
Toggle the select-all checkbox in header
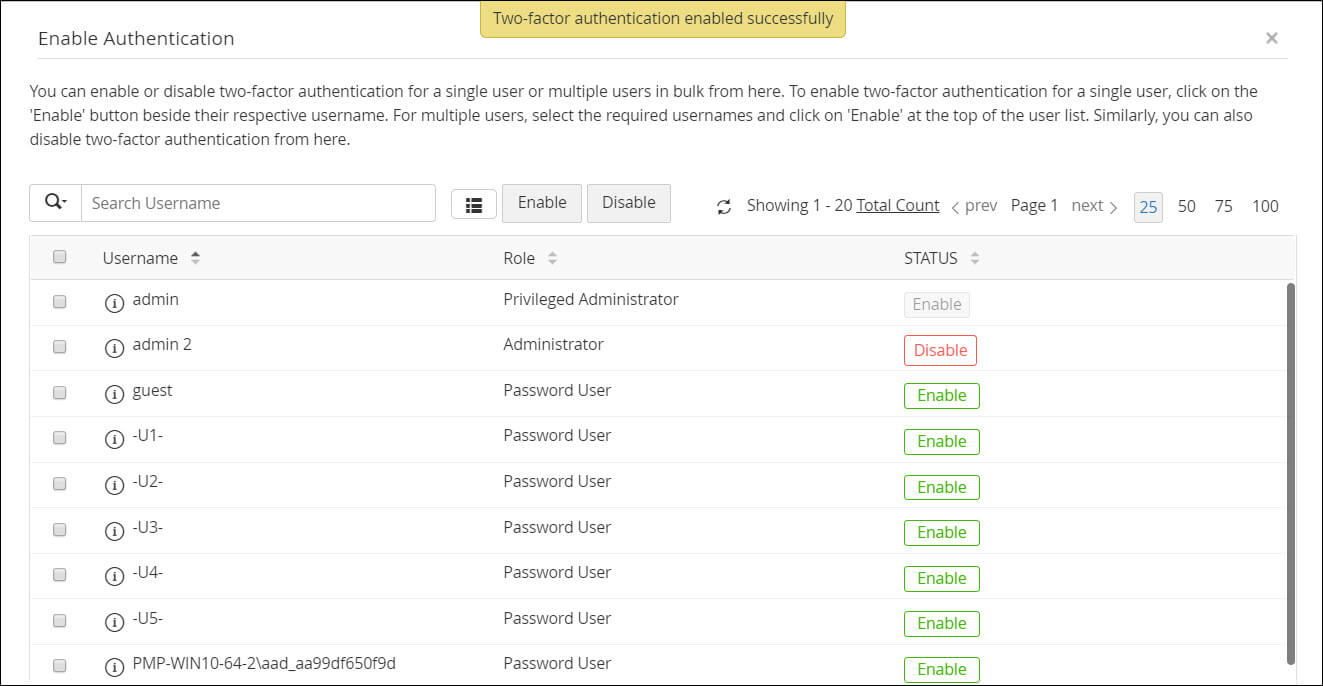pyautogui.click(x=59, y=257)
